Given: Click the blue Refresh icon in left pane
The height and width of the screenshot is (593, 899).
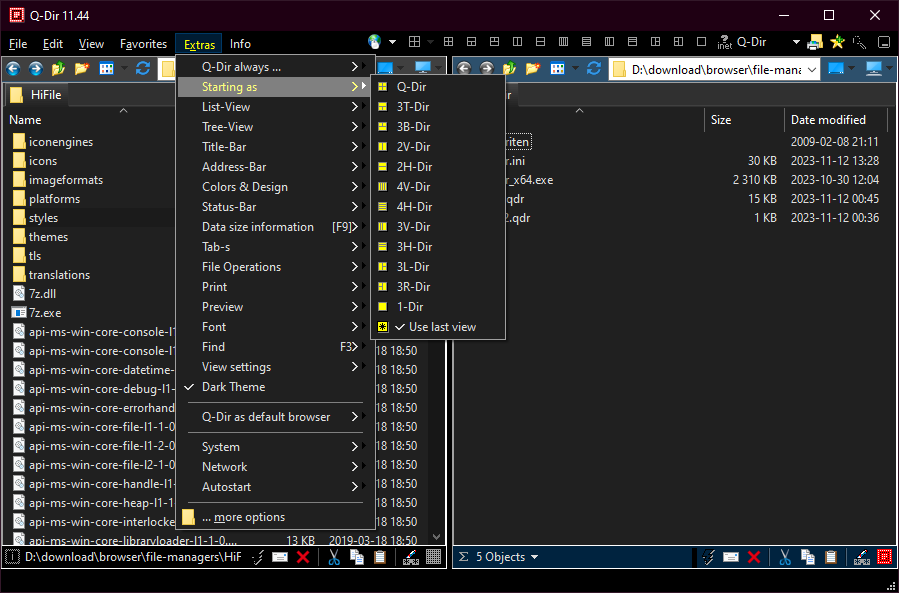Looking at the screenshot, I should pyautogui.click(x=143, y=69).
